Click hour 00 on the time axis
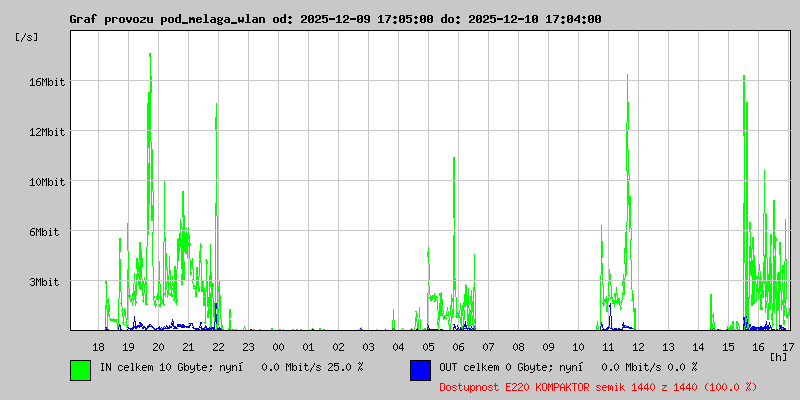 click(x=278, y=346)
